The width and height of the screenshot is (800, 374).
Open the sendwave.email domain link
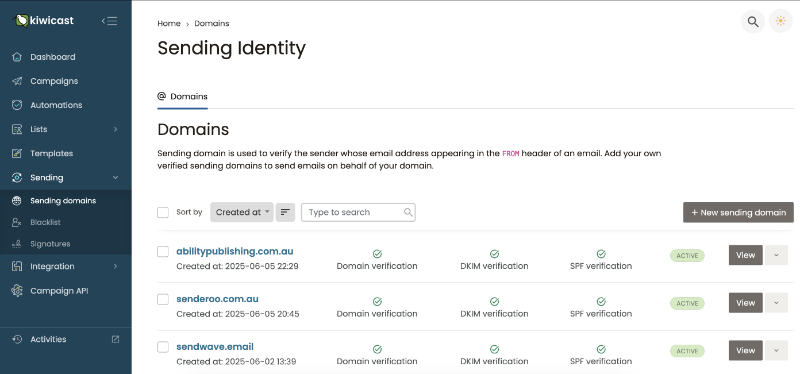[215, 347]
